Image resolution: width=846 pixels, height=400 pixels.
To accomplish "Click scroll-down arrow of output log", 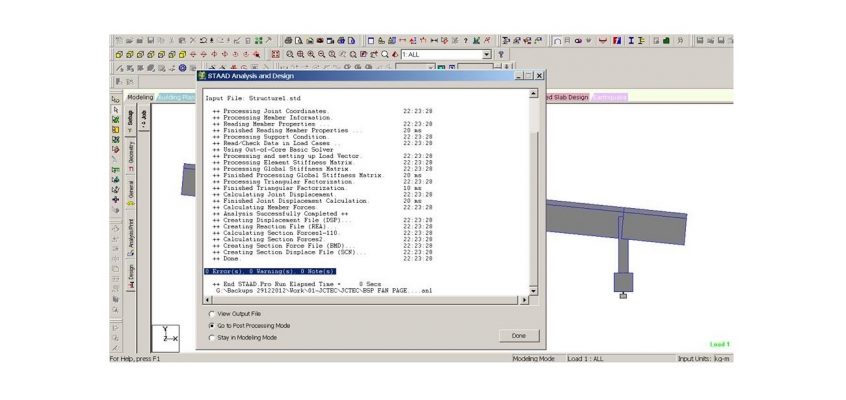I will (x=533, y=291).
